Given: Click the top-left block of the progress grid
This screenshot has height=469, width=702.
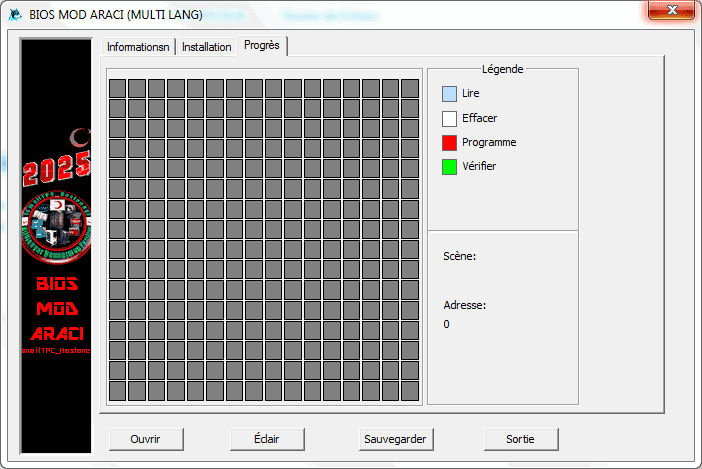Looking at the screenshot, I should pyautogui.click(x=117, y=88).
